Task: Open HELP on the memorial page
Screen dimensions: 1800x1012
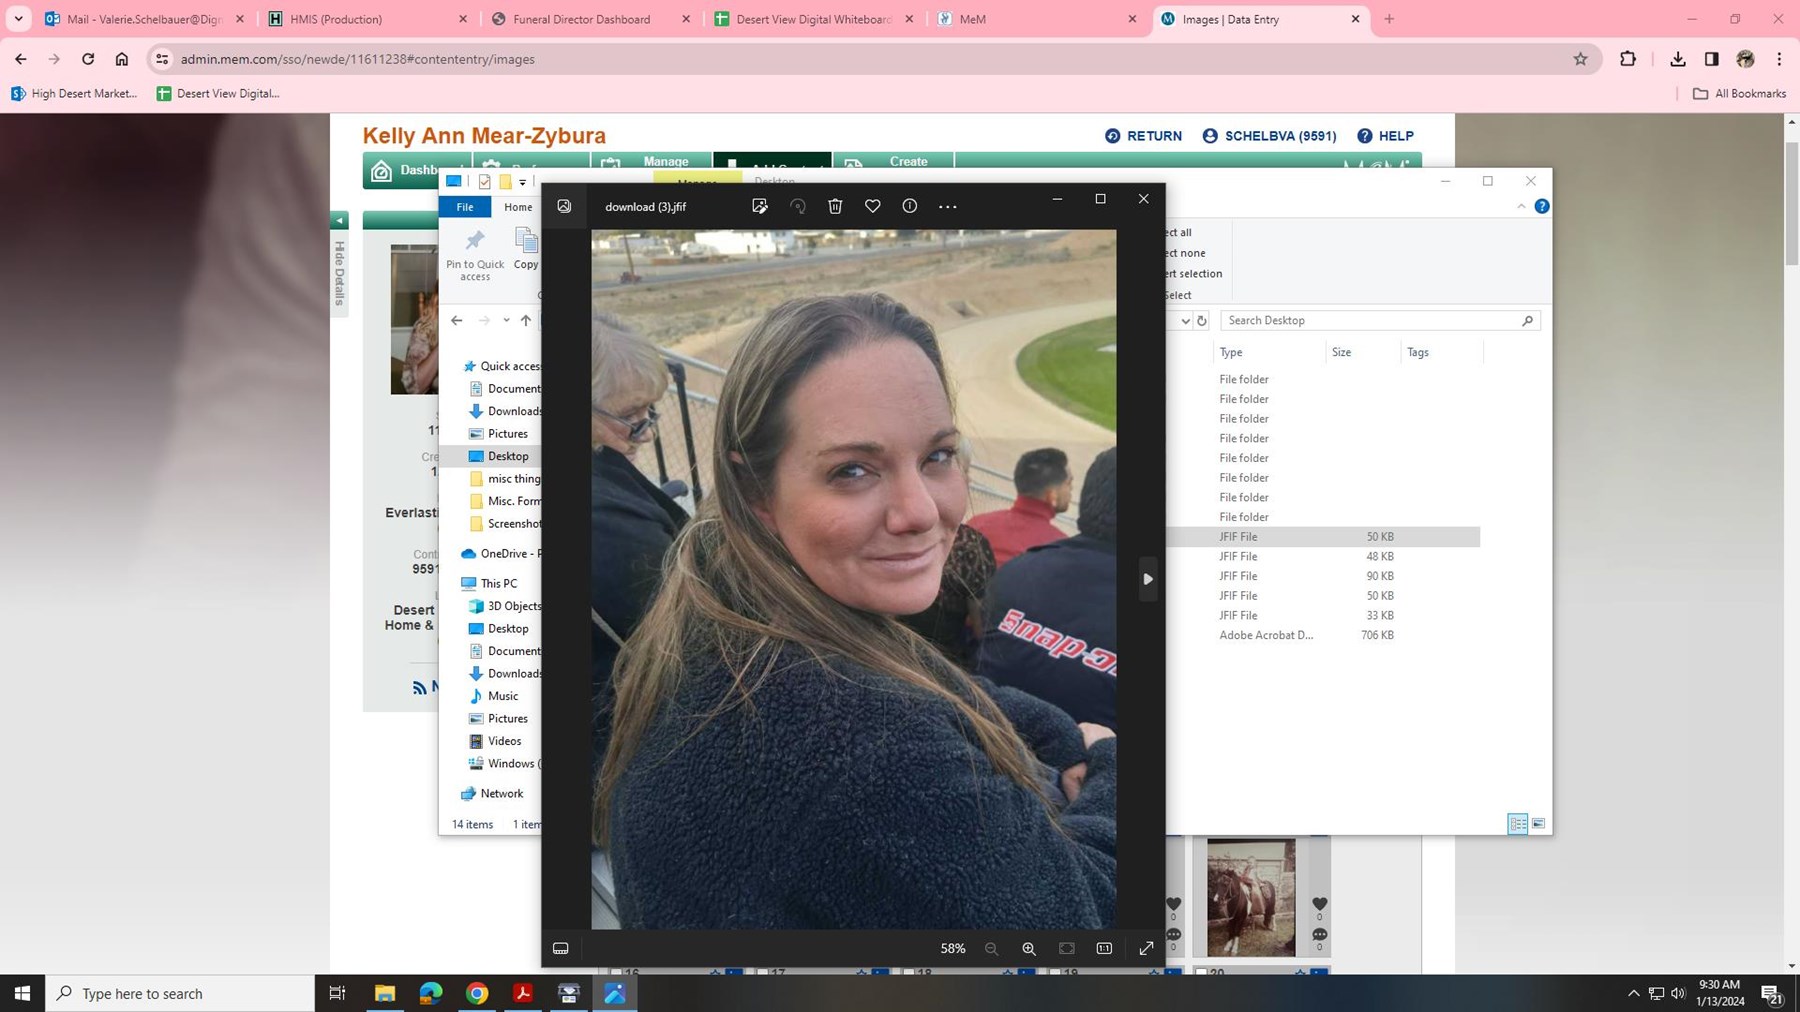Action: point(1393,135)
